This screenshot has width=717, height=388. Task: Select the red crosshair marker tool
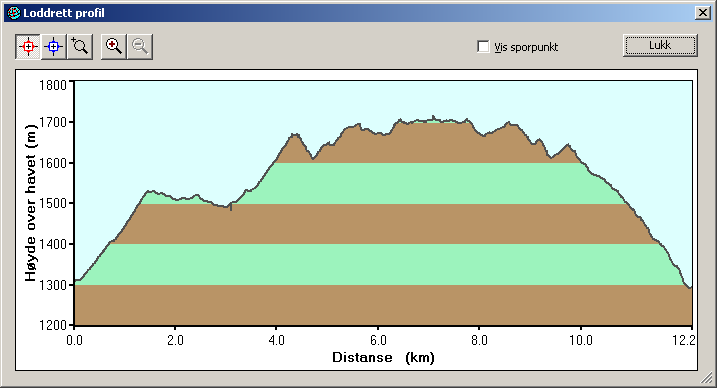pyautogui.click(x=28, y=47)
